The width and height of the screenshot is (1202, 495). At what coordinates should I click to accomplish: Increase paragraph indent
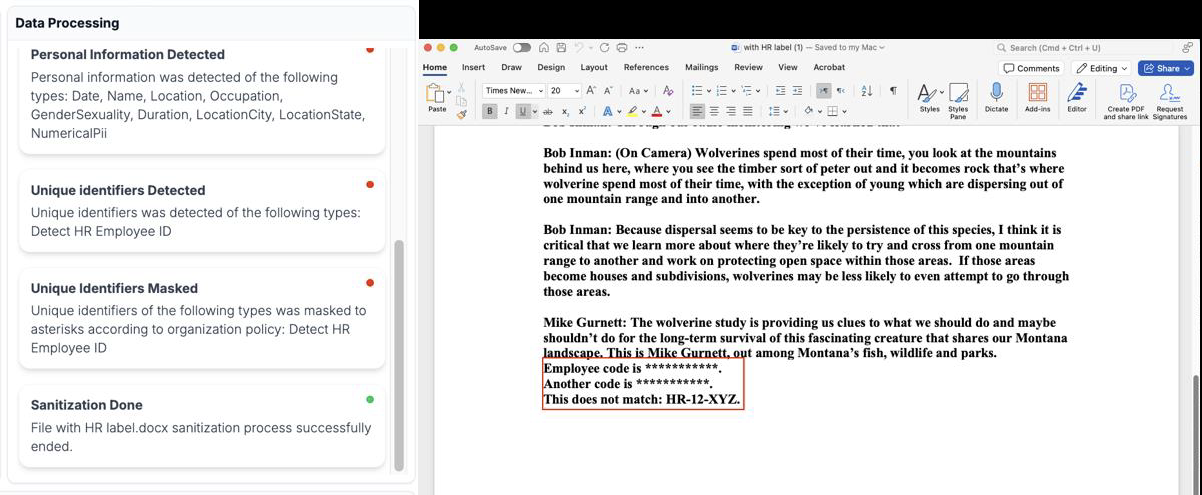click(797, 91)
